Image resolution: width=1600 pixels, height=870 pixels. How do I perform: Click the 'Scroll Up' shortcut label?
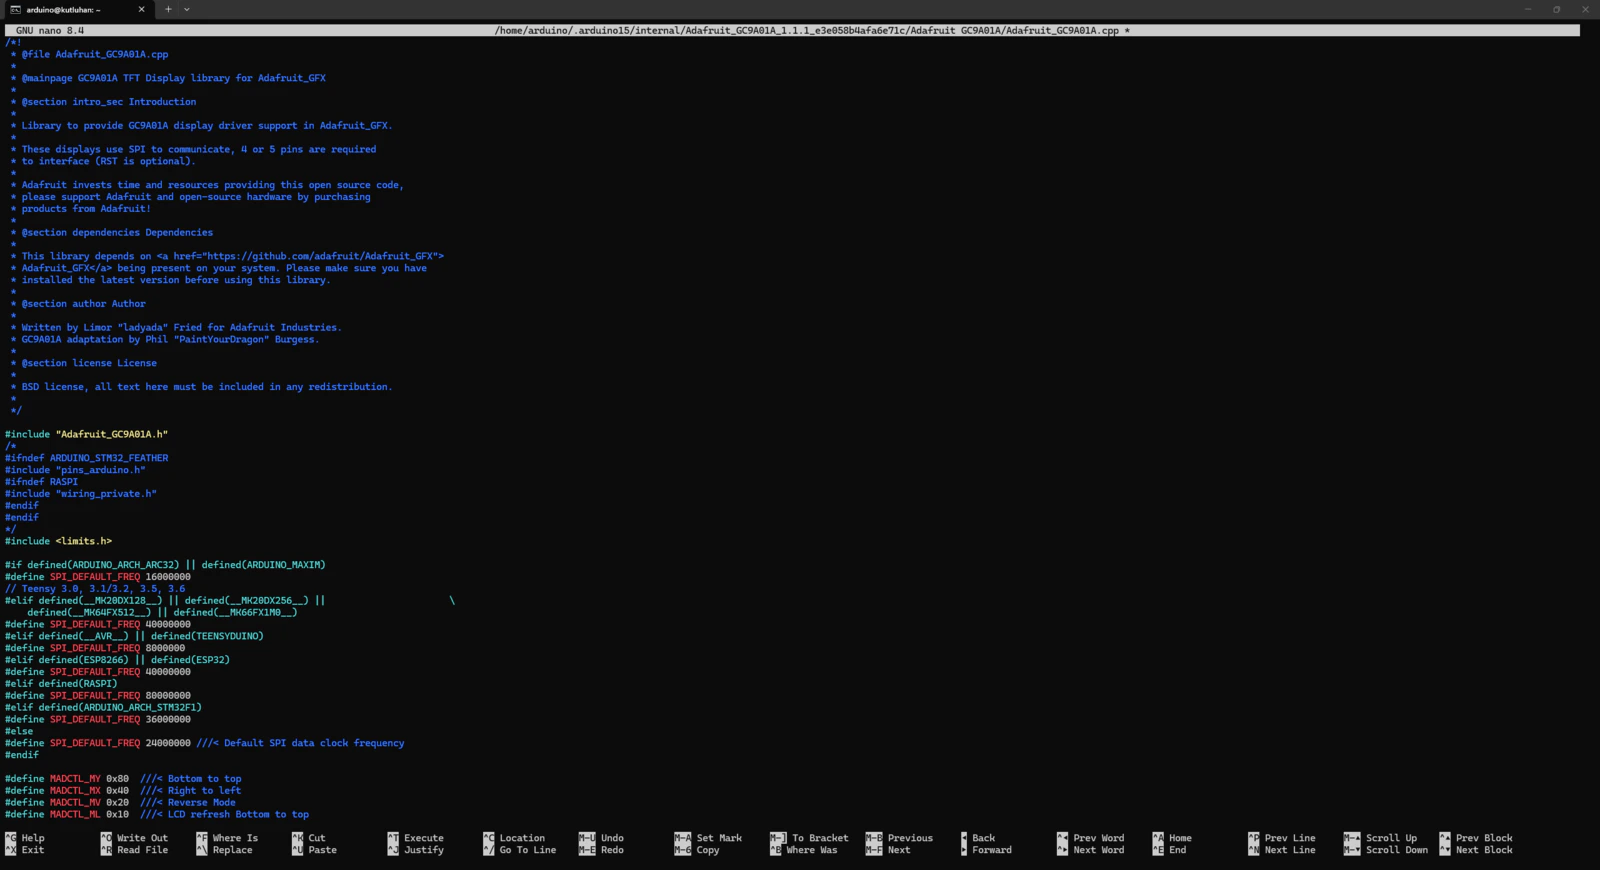point(1391,838)
